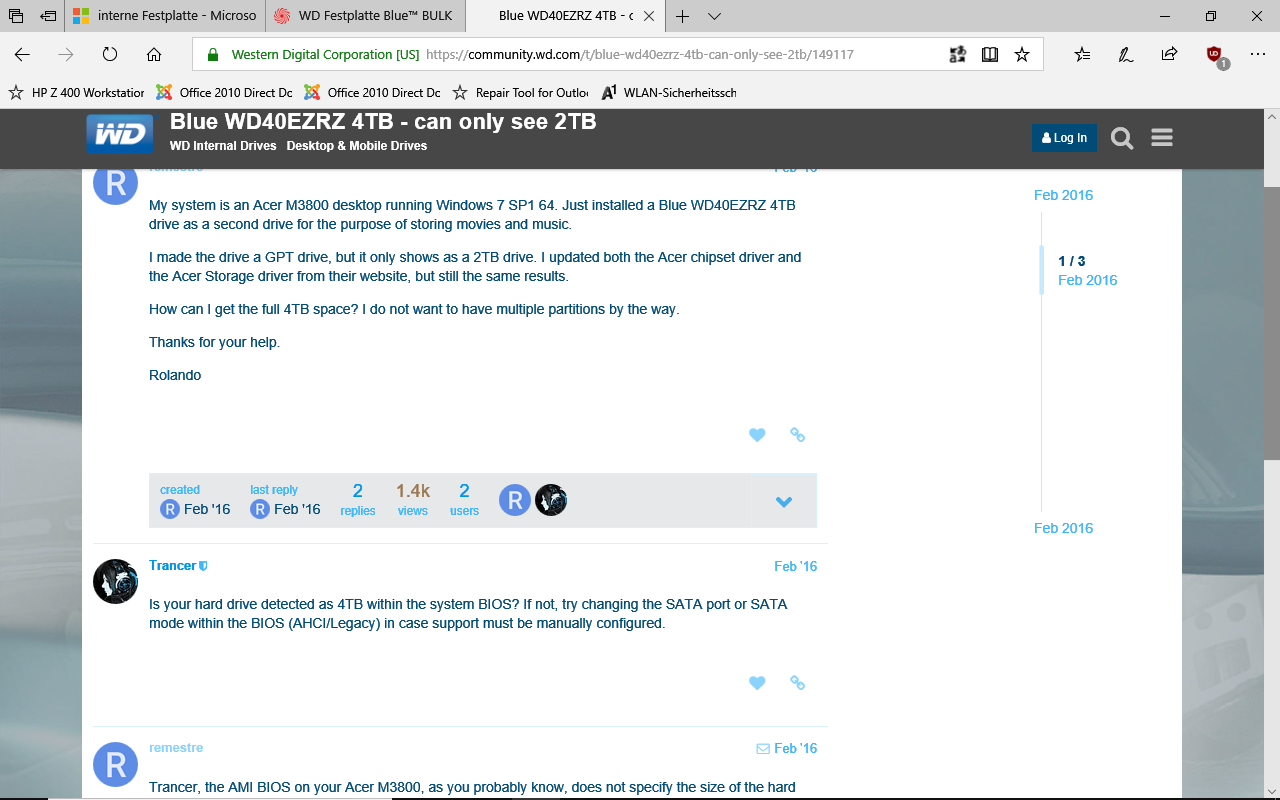Copy link to first post via chain icon
This screenshot has height=800, width=1280.
(x=797, y=435)
